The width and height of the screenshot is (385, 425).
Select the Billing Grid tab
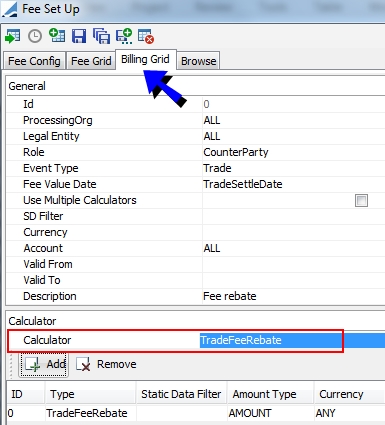(x=145, y=59)
